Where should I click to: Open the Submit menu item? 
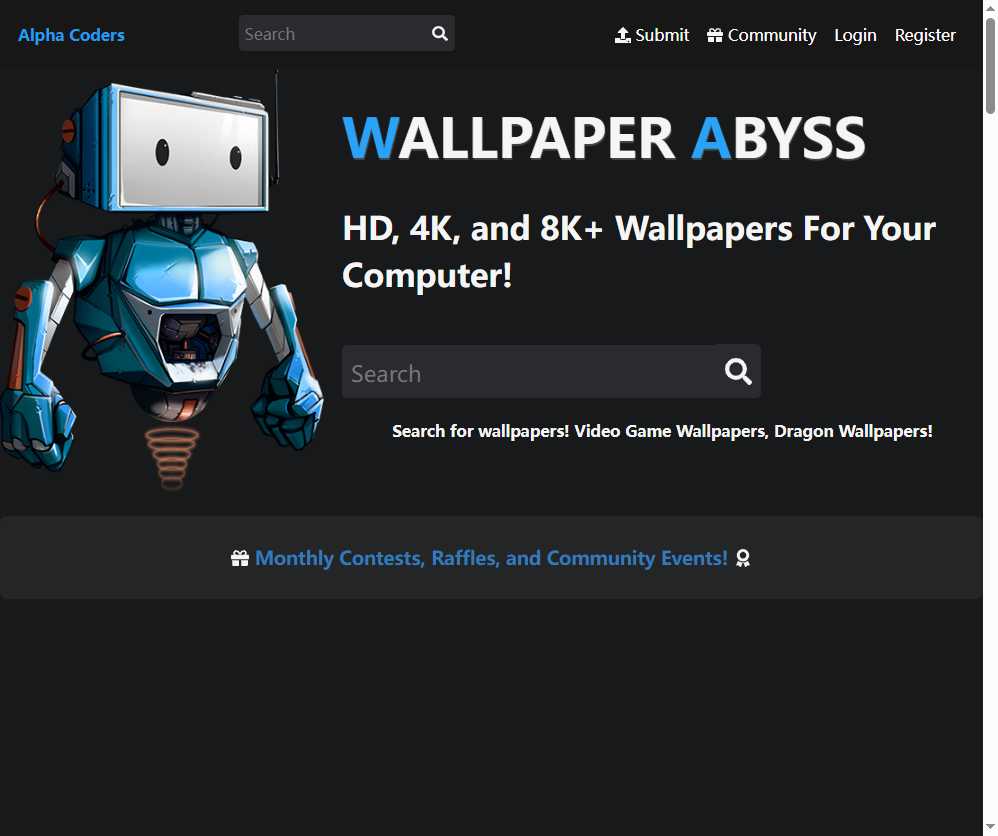tap(660, 34)
